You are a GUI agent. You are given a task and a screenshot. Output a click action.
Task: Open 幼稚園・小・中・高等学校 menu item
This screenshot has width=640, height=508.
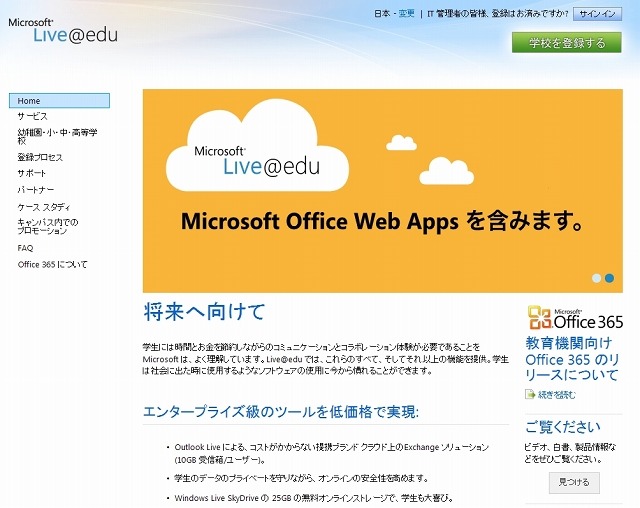57,137
